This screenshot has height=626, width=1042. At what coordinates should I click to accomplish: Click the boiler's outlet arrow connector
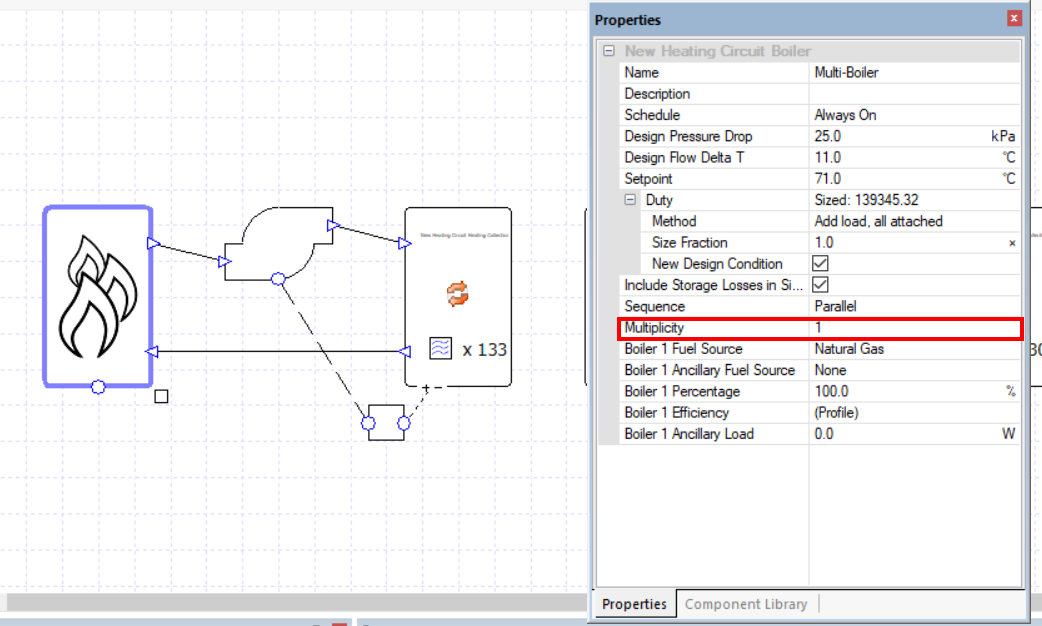click(154, 243)
